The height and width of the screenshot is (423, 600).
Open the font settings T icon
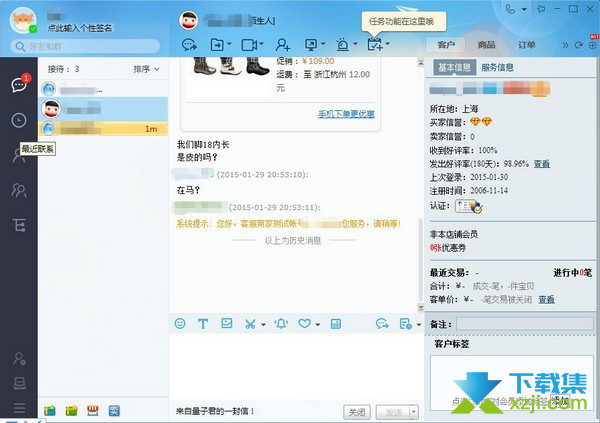203,324
